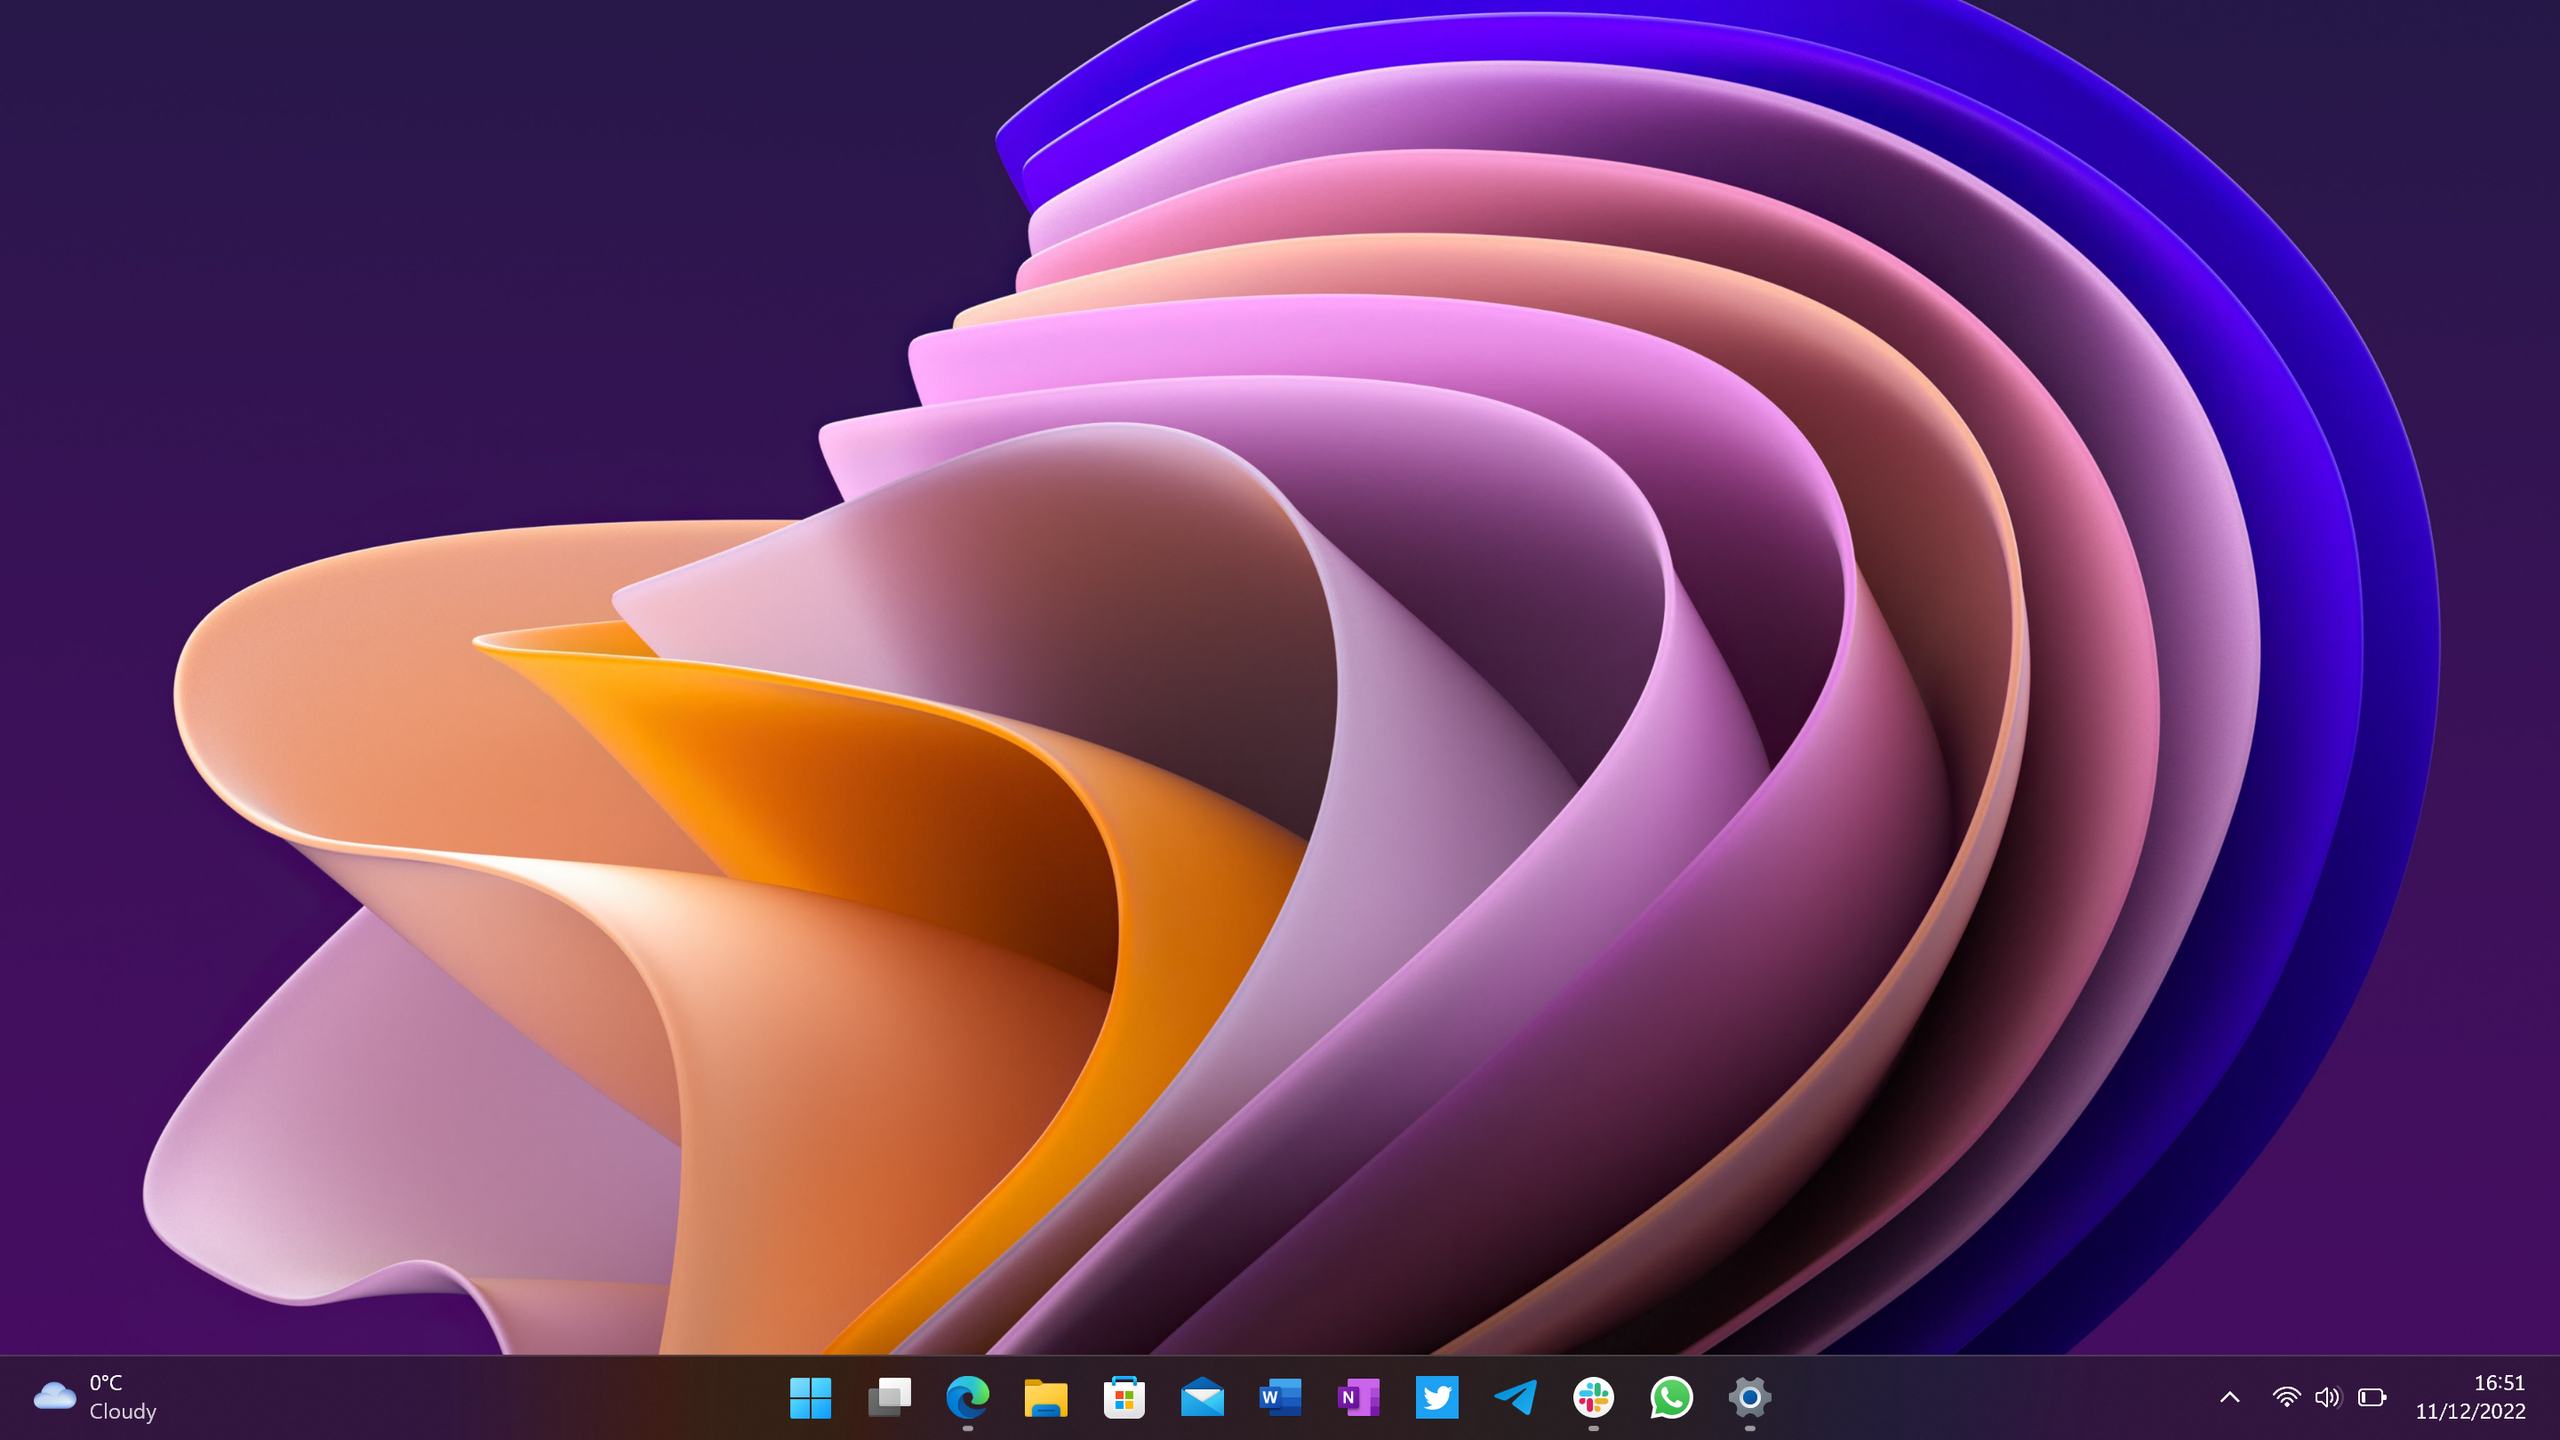This screenshot has width=2560, height=1440.
Task: Open the Mail app
Action: [1202, 1397]
